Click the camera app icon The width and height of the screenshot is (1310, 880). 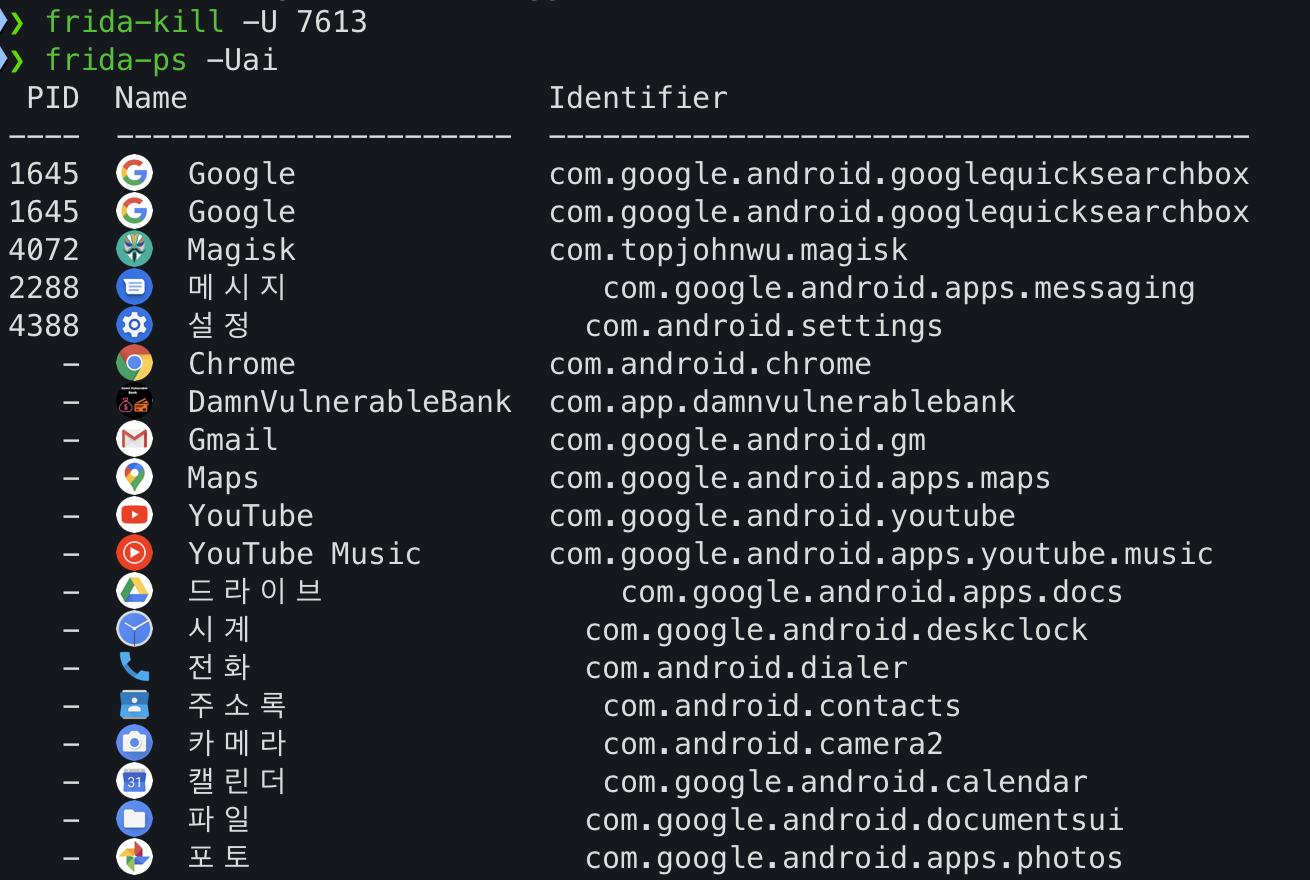[x=134, y=744]
